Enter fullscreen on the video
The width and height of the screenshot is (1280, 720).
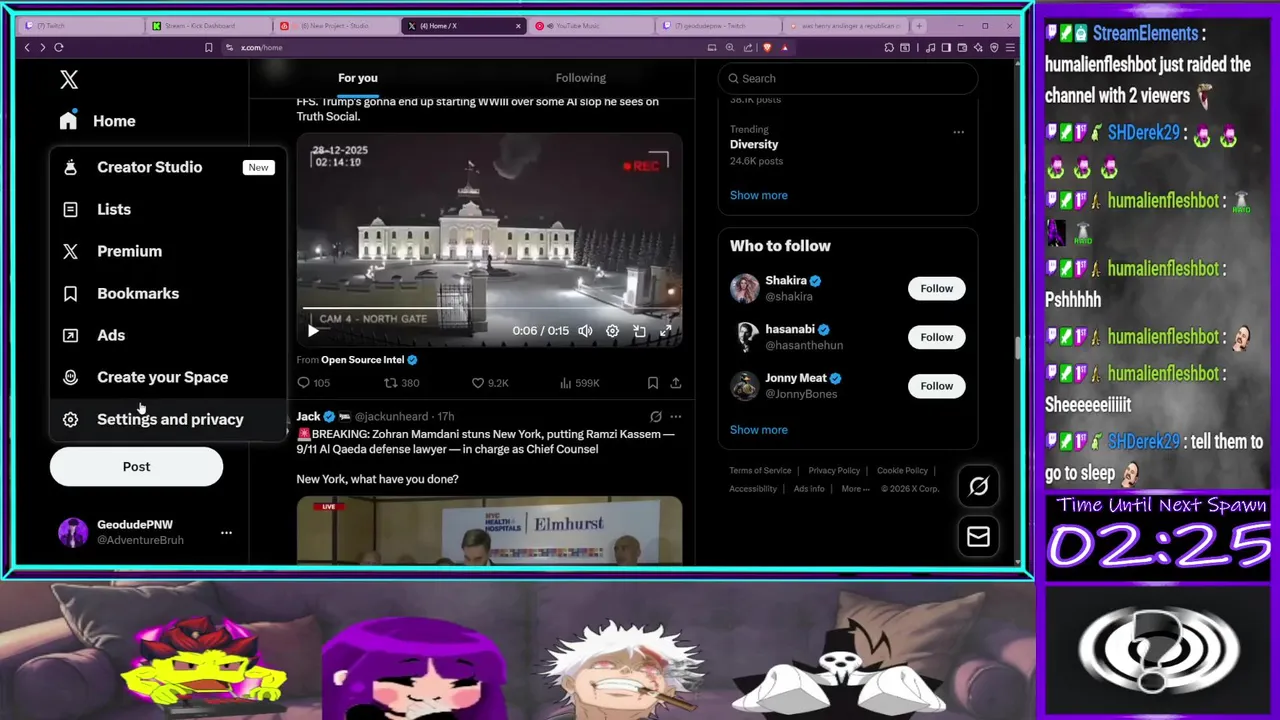[x=666, y=331]
